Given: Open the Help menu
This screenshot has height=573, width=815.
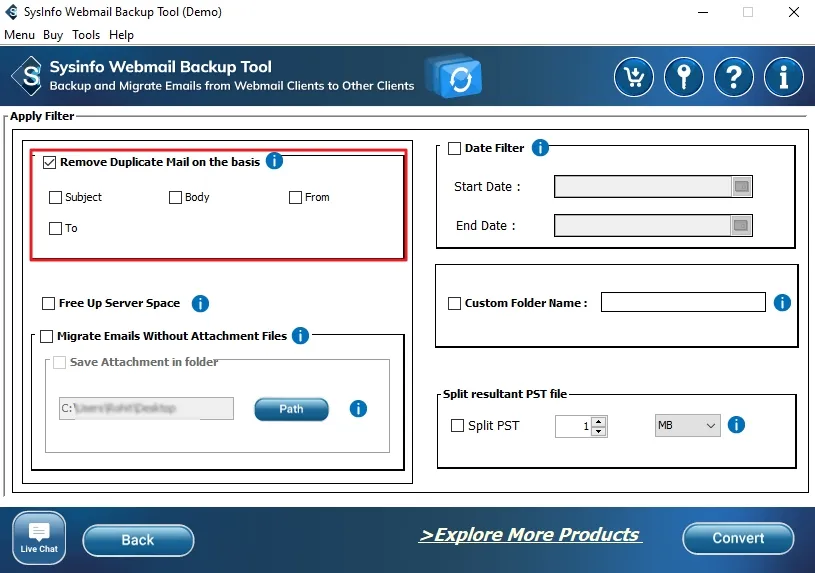Looking at the screenshot, I should point(121,35).
